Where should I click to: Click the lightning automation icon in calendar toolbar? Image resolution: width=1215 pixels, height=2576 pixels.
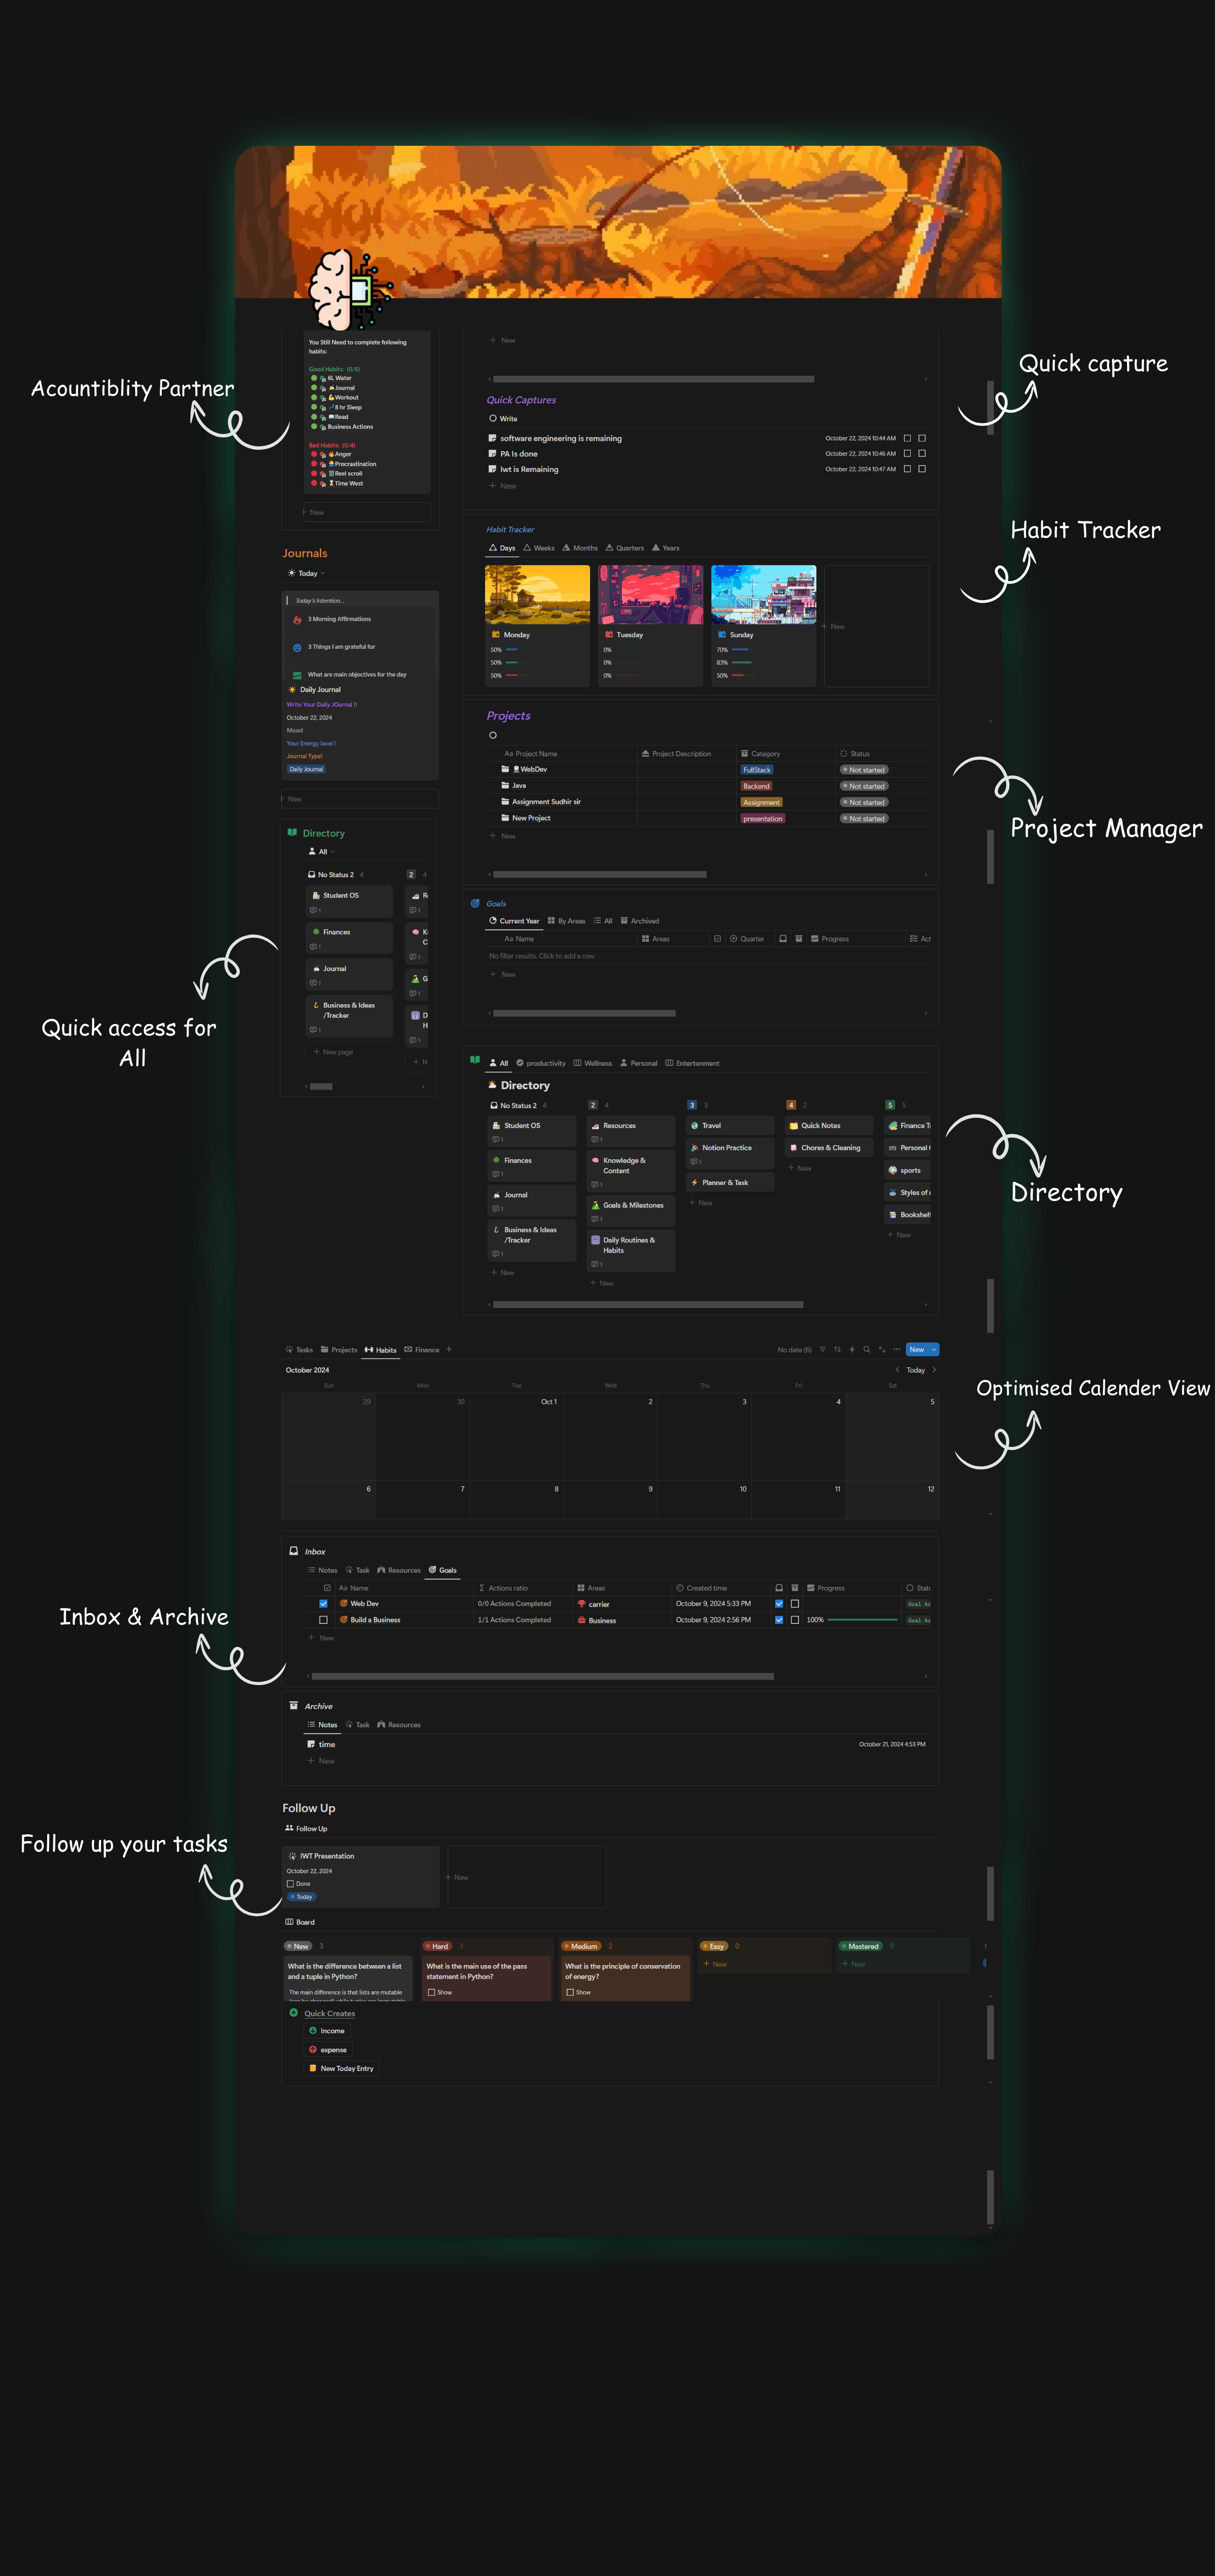(x=852, y=1349)
